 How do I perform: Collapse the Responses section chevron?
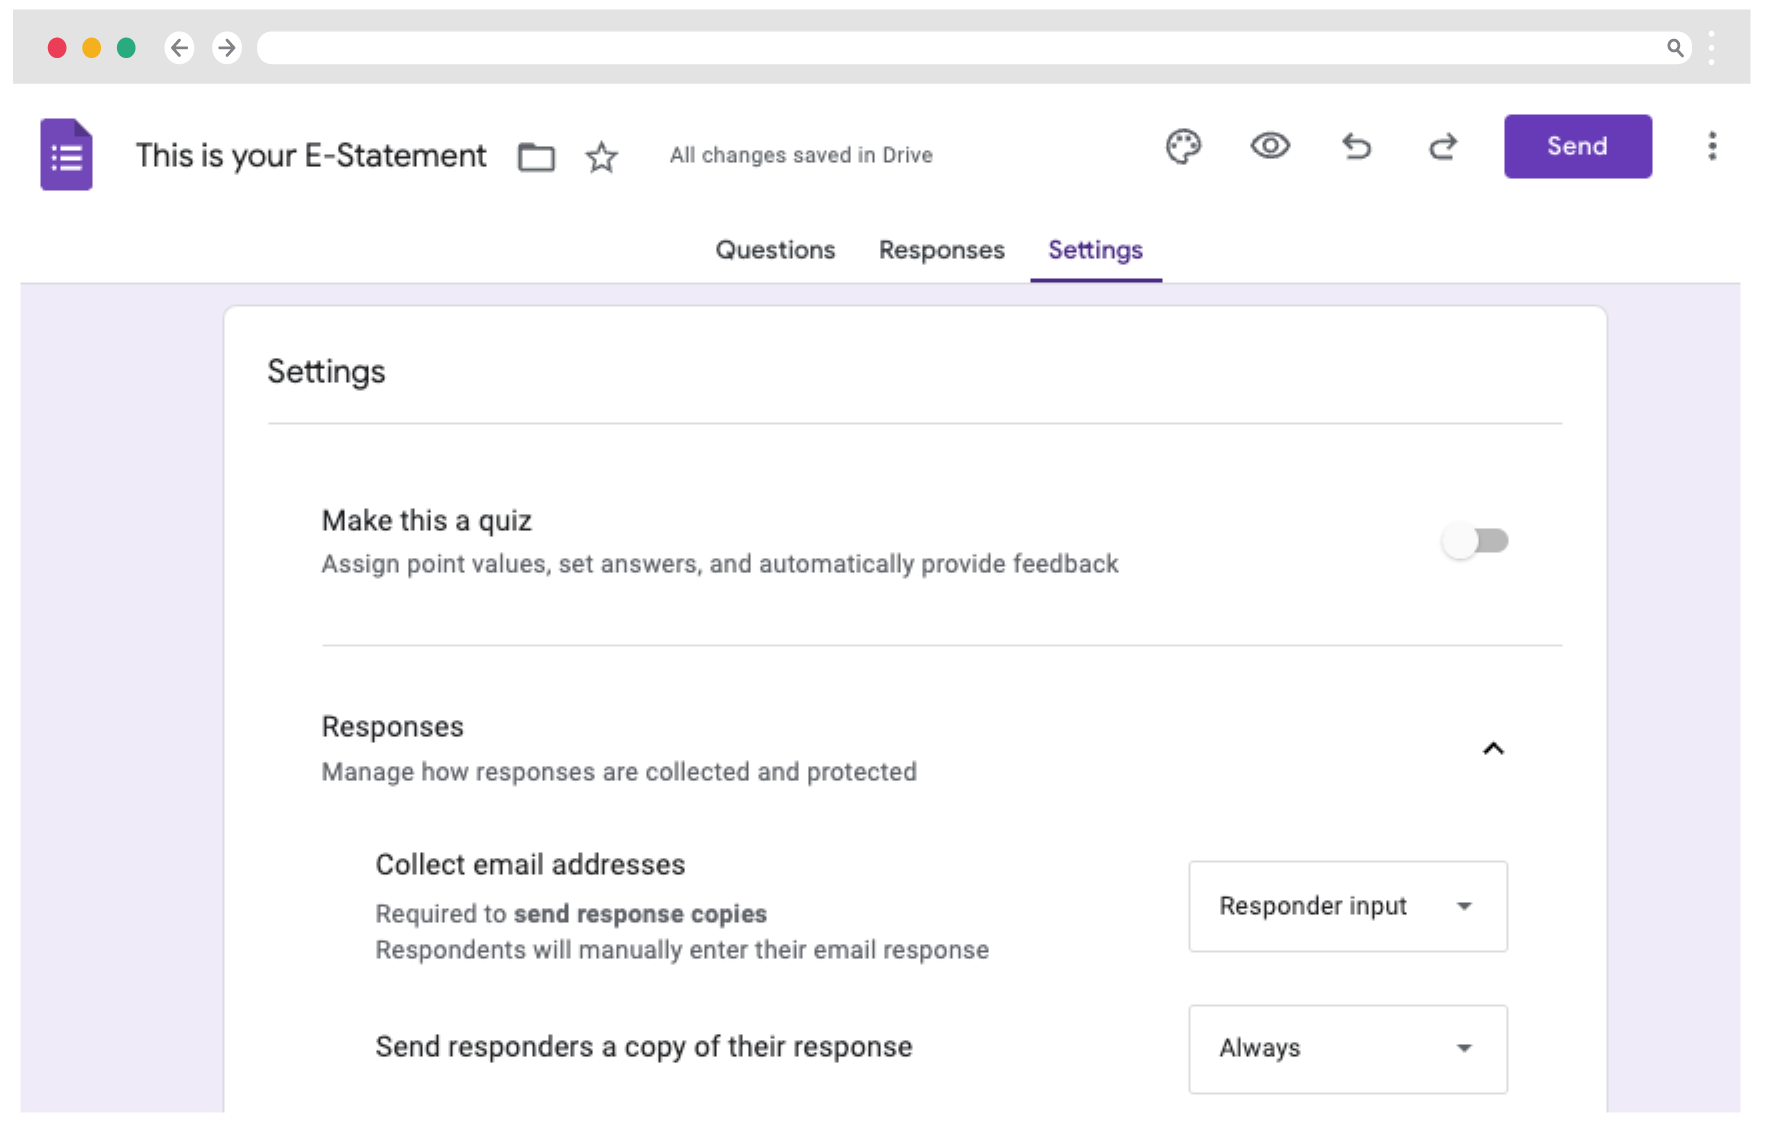tap(1493, 748)
